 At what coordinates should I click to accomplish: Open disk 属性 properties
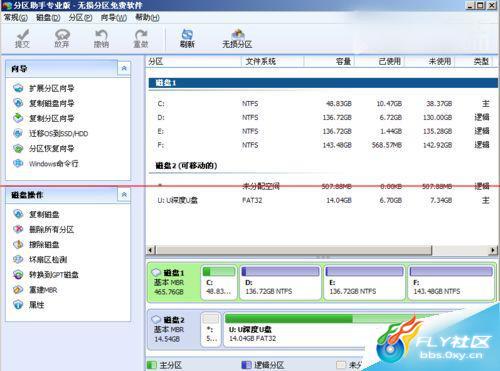tap(28, 305)
